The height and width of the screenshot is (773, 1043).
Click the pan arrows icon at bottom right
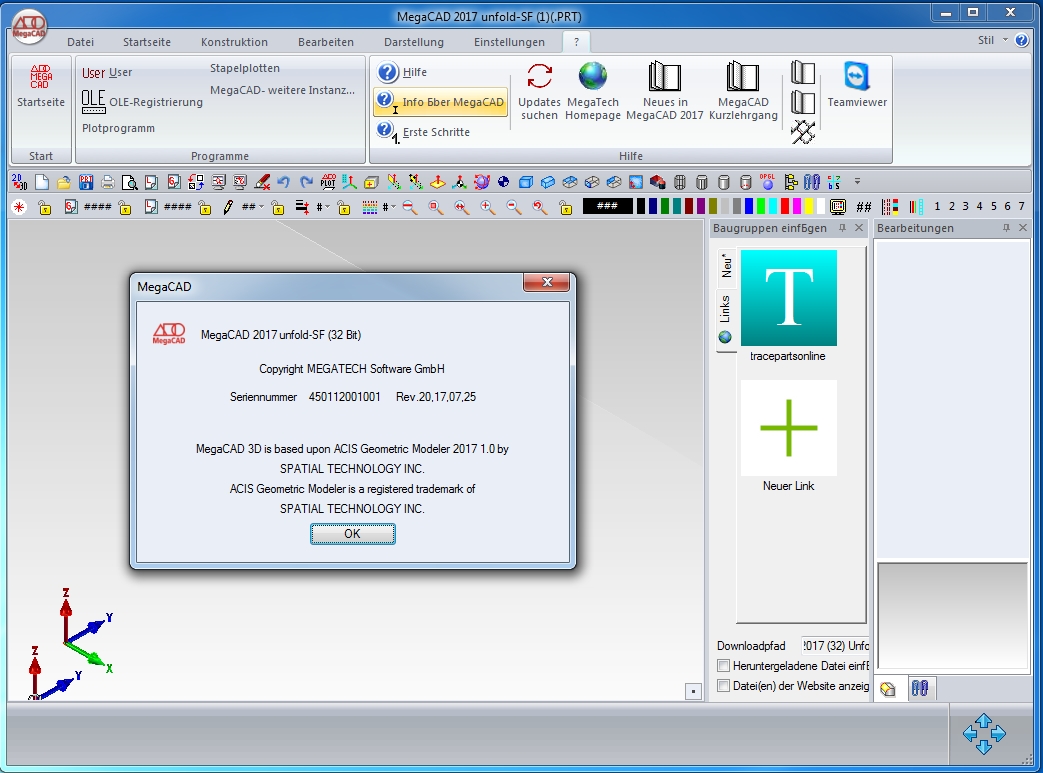984,734
